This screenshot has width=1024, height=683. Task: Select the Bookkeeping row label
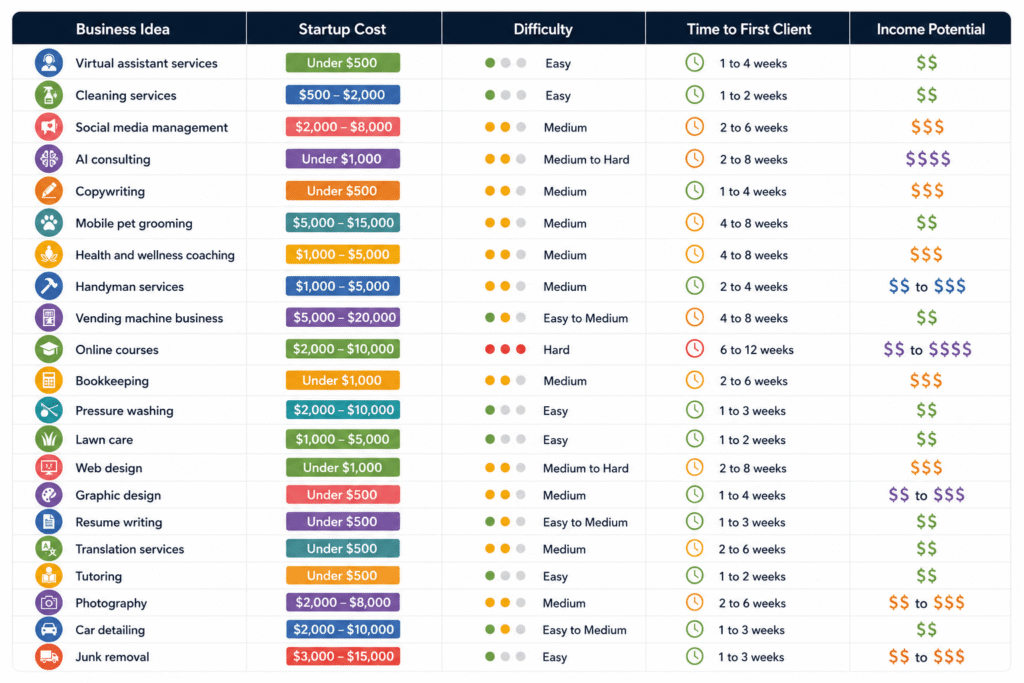tap(112, 381)
